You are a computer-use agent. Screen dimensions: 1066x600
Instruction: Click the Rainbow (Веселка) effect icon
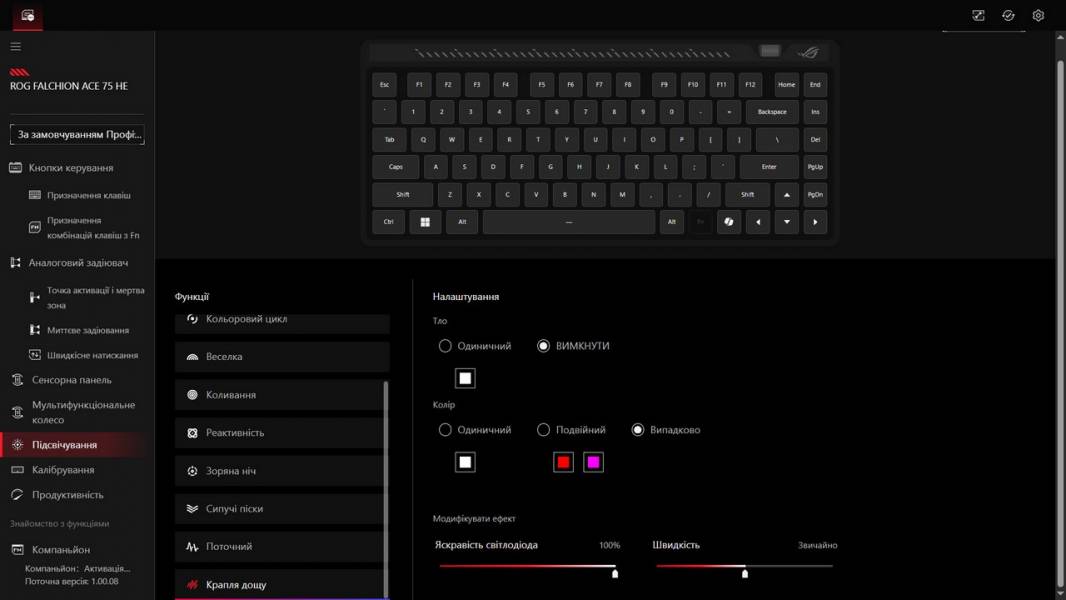[193, 357]
